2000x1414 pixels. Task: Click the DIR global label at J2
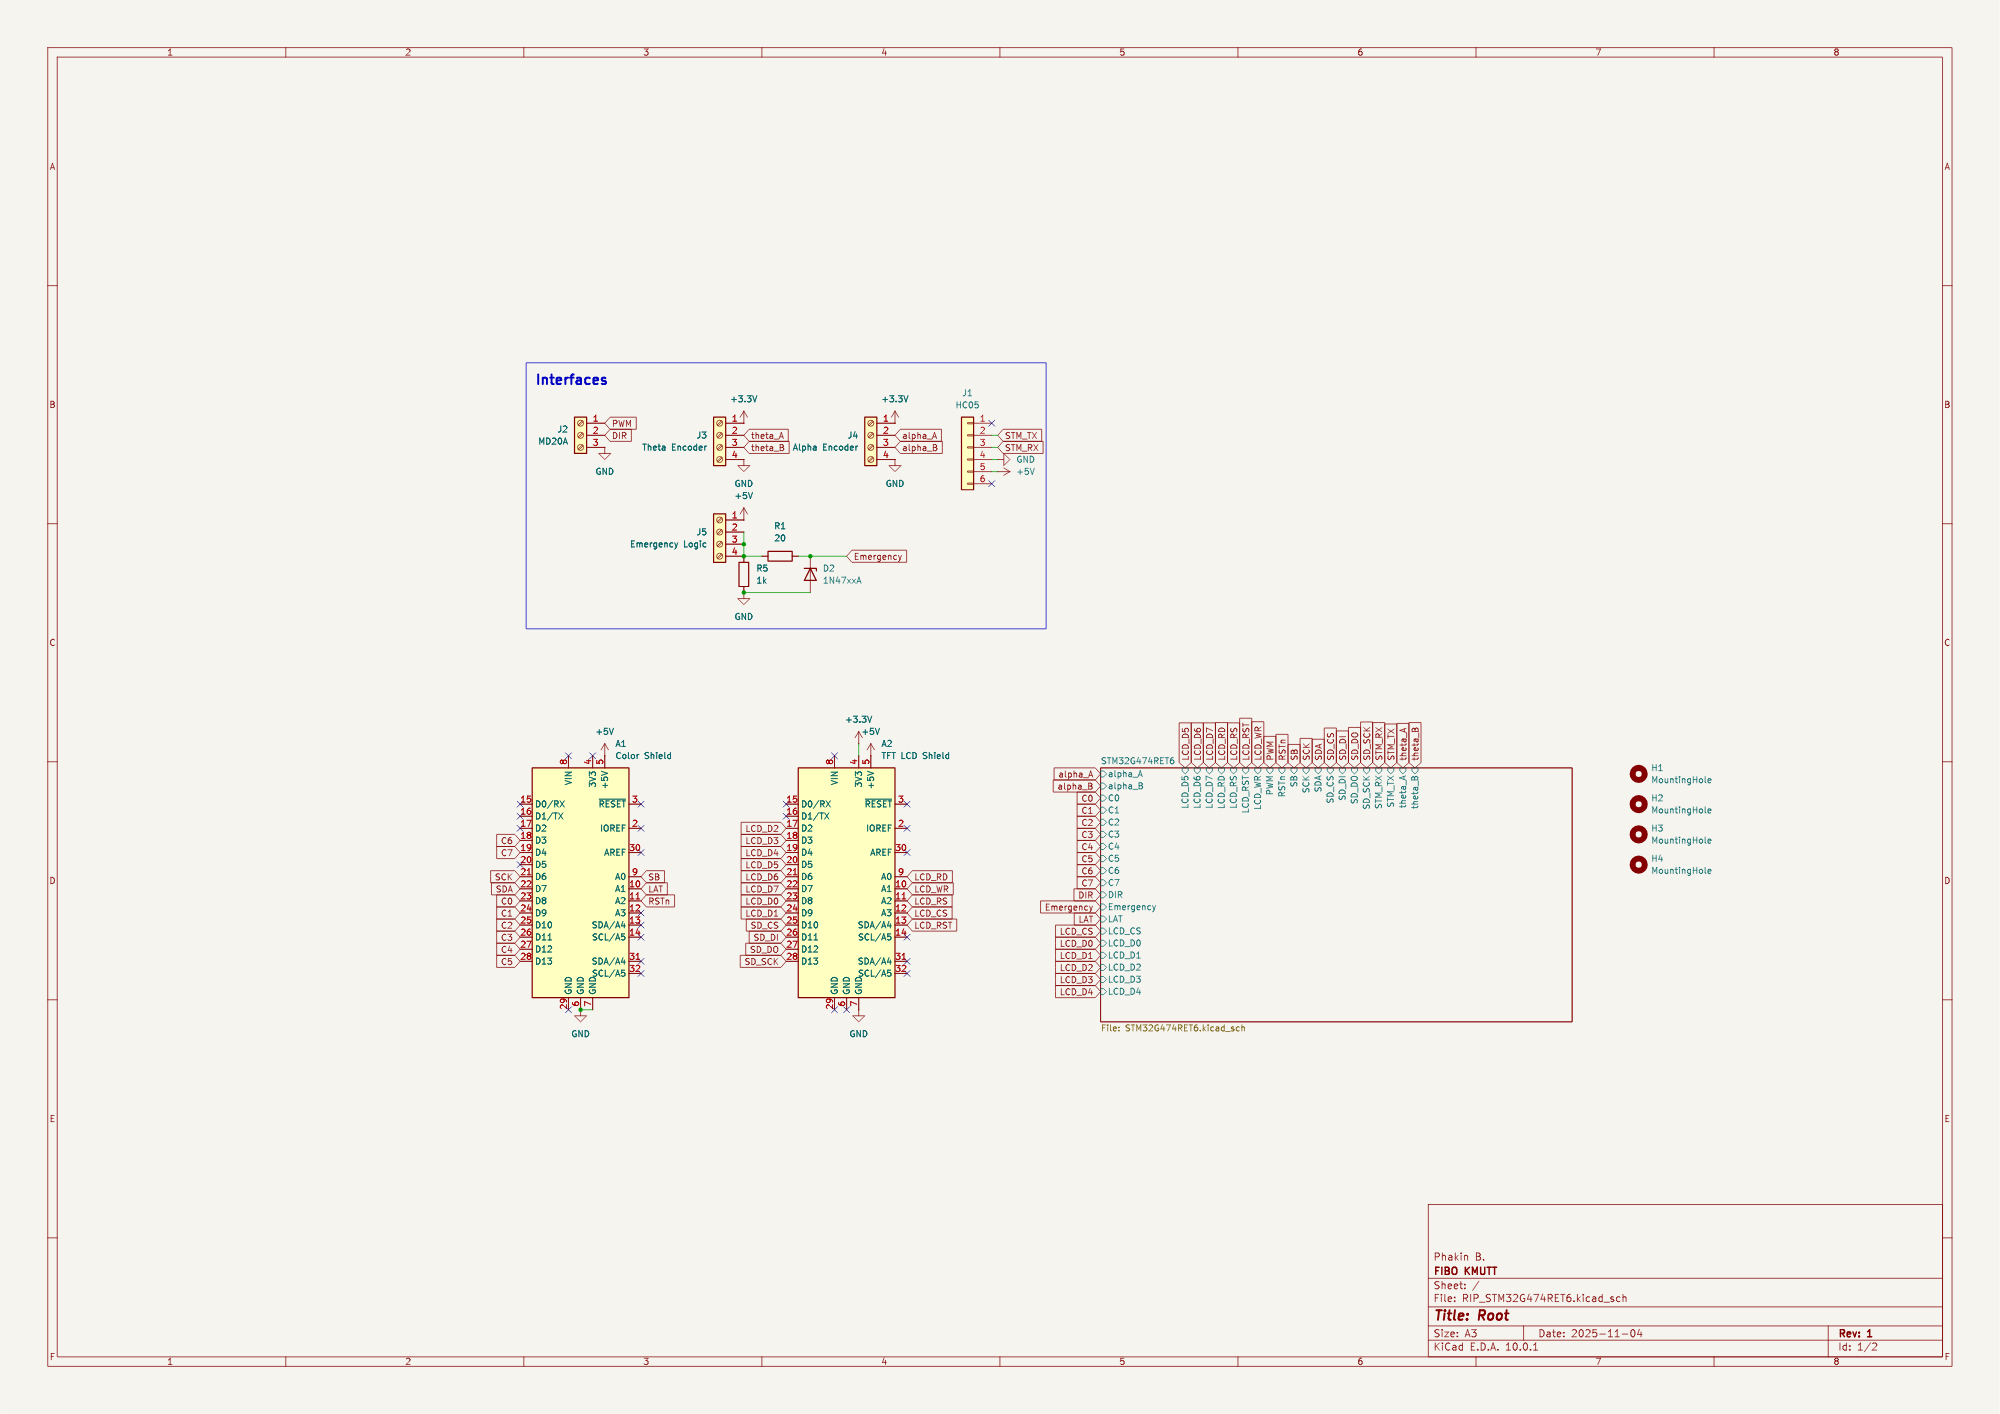point(619,435)
